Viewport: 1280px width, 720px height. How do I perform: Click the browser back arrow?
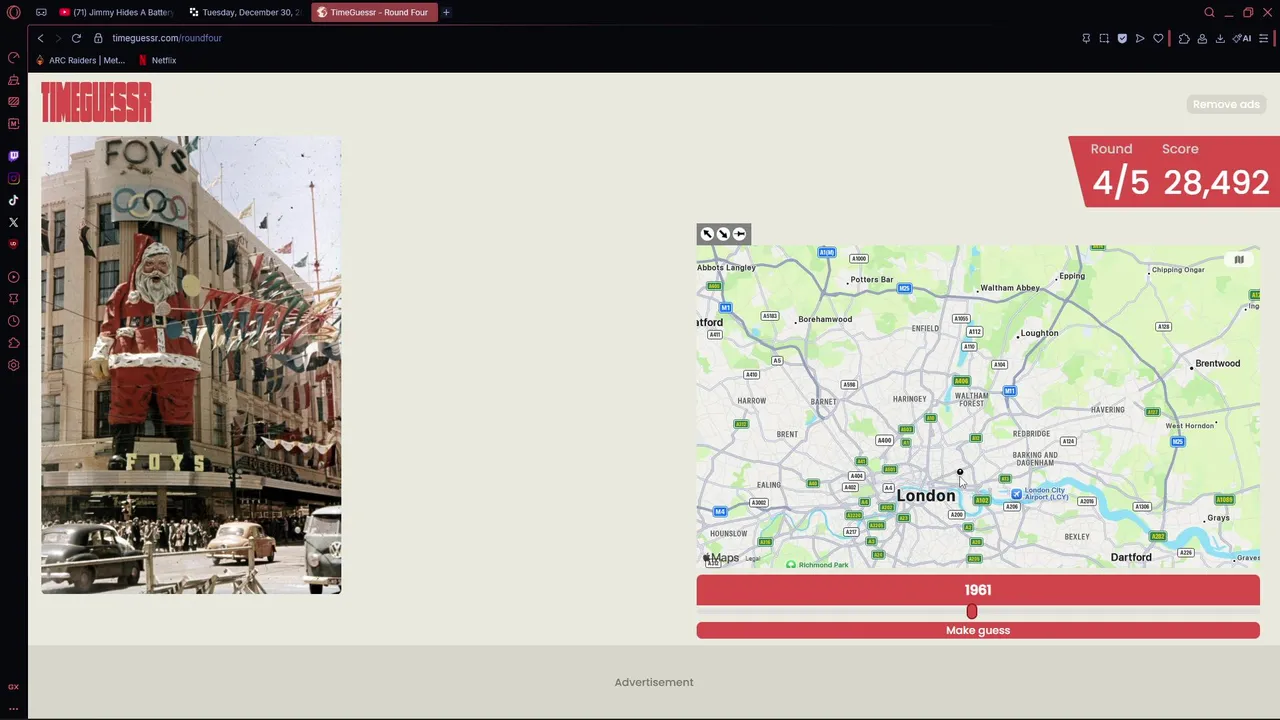click(x=40, y=38)
